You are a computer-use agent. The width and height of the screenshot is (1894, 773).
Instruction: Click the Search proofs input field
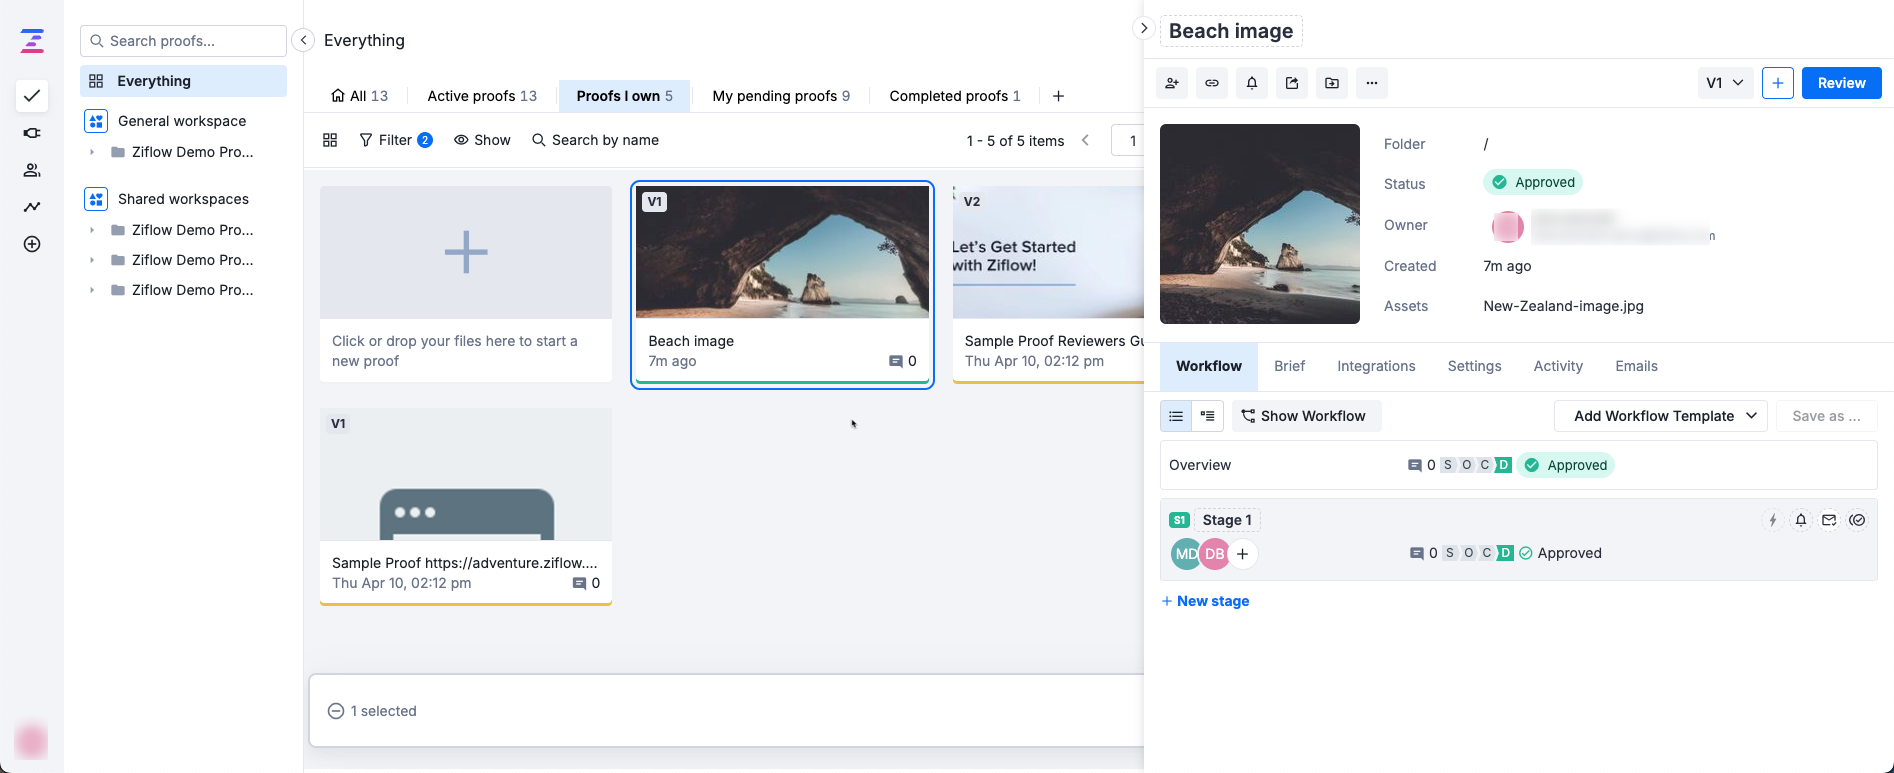click(x=184, y=41)
